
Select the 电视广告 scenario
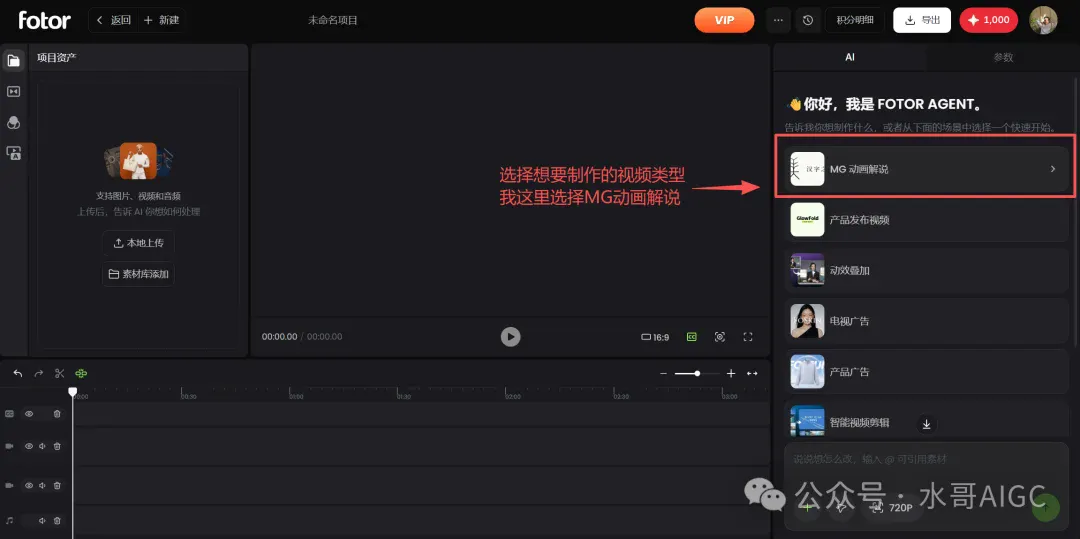coord(926,321)
